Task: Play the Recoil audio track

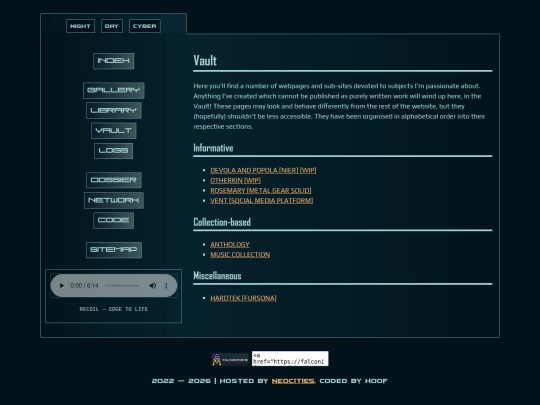Action: [x=62, y=285]
